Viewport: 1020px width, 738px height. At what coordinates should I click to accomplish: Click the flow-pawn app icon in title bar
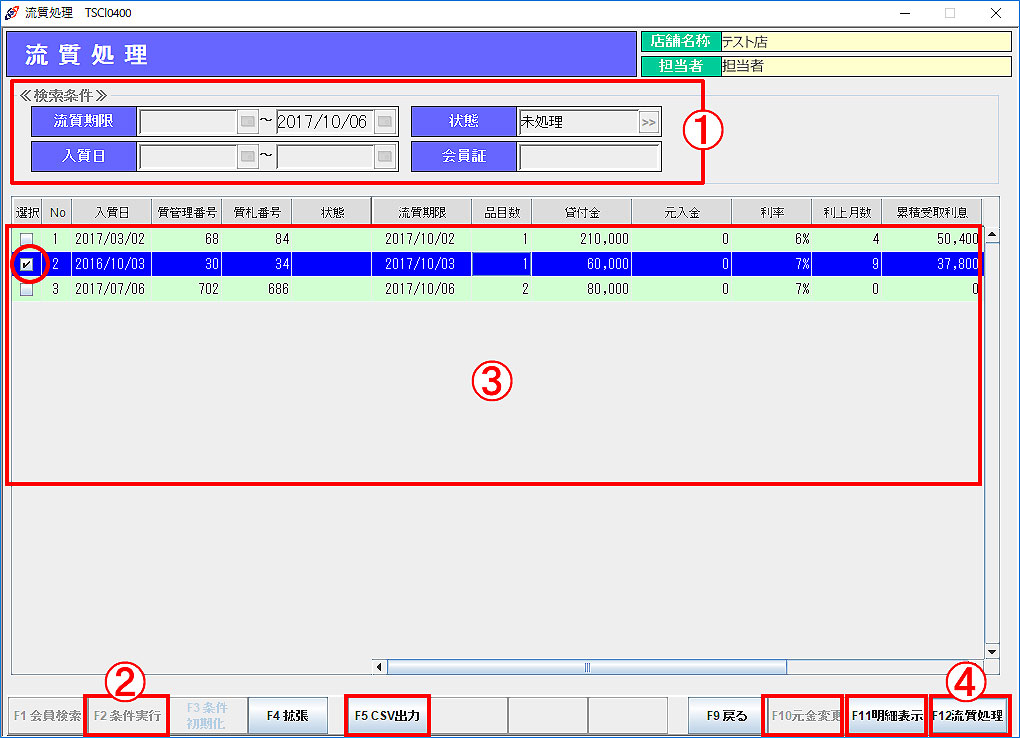[11, 13]
